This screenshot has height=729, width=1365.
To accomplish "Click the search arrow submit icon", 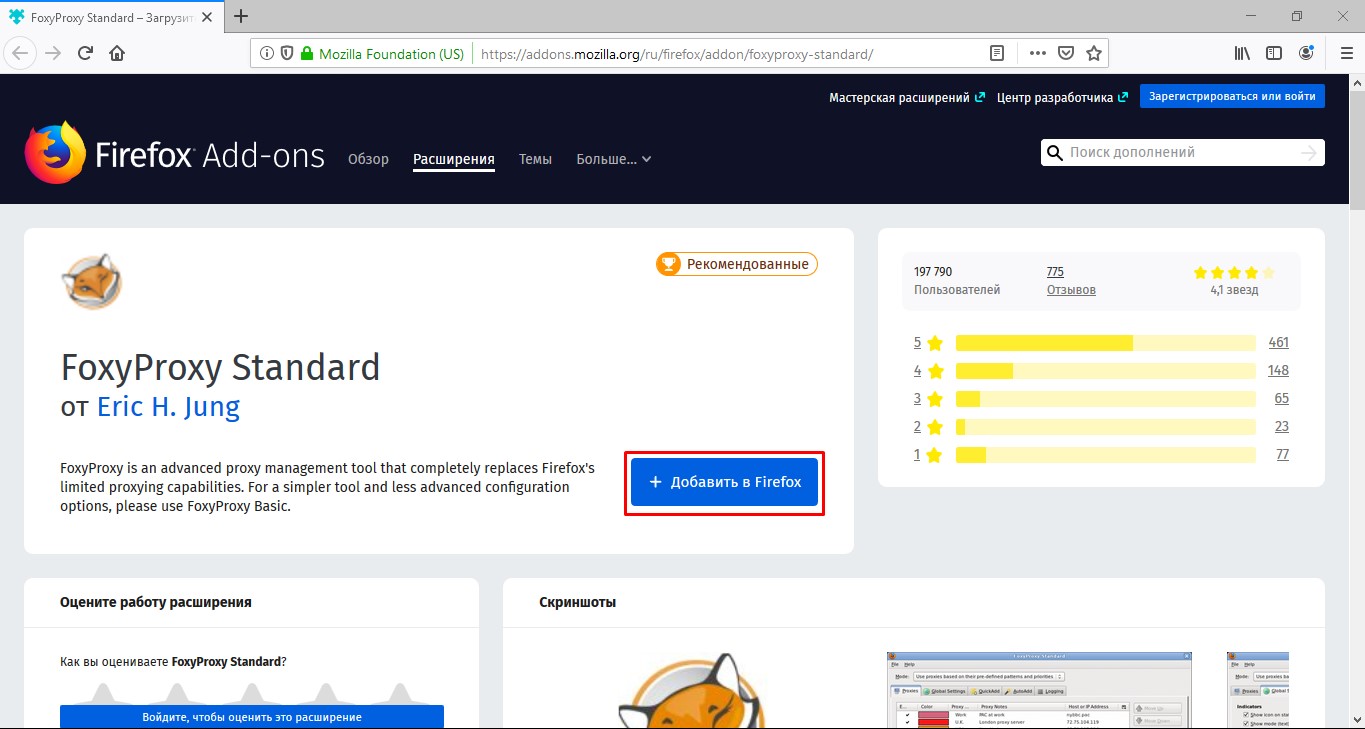I will [1309, 153].
